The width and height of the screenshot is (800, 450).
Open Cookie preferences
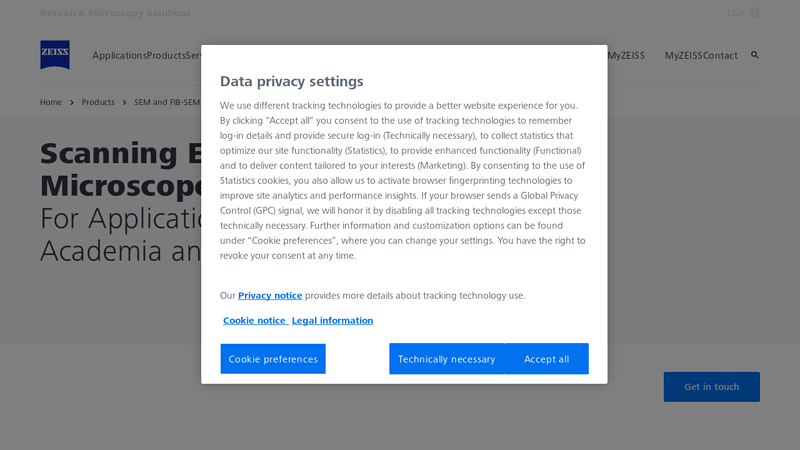[273, 359]
